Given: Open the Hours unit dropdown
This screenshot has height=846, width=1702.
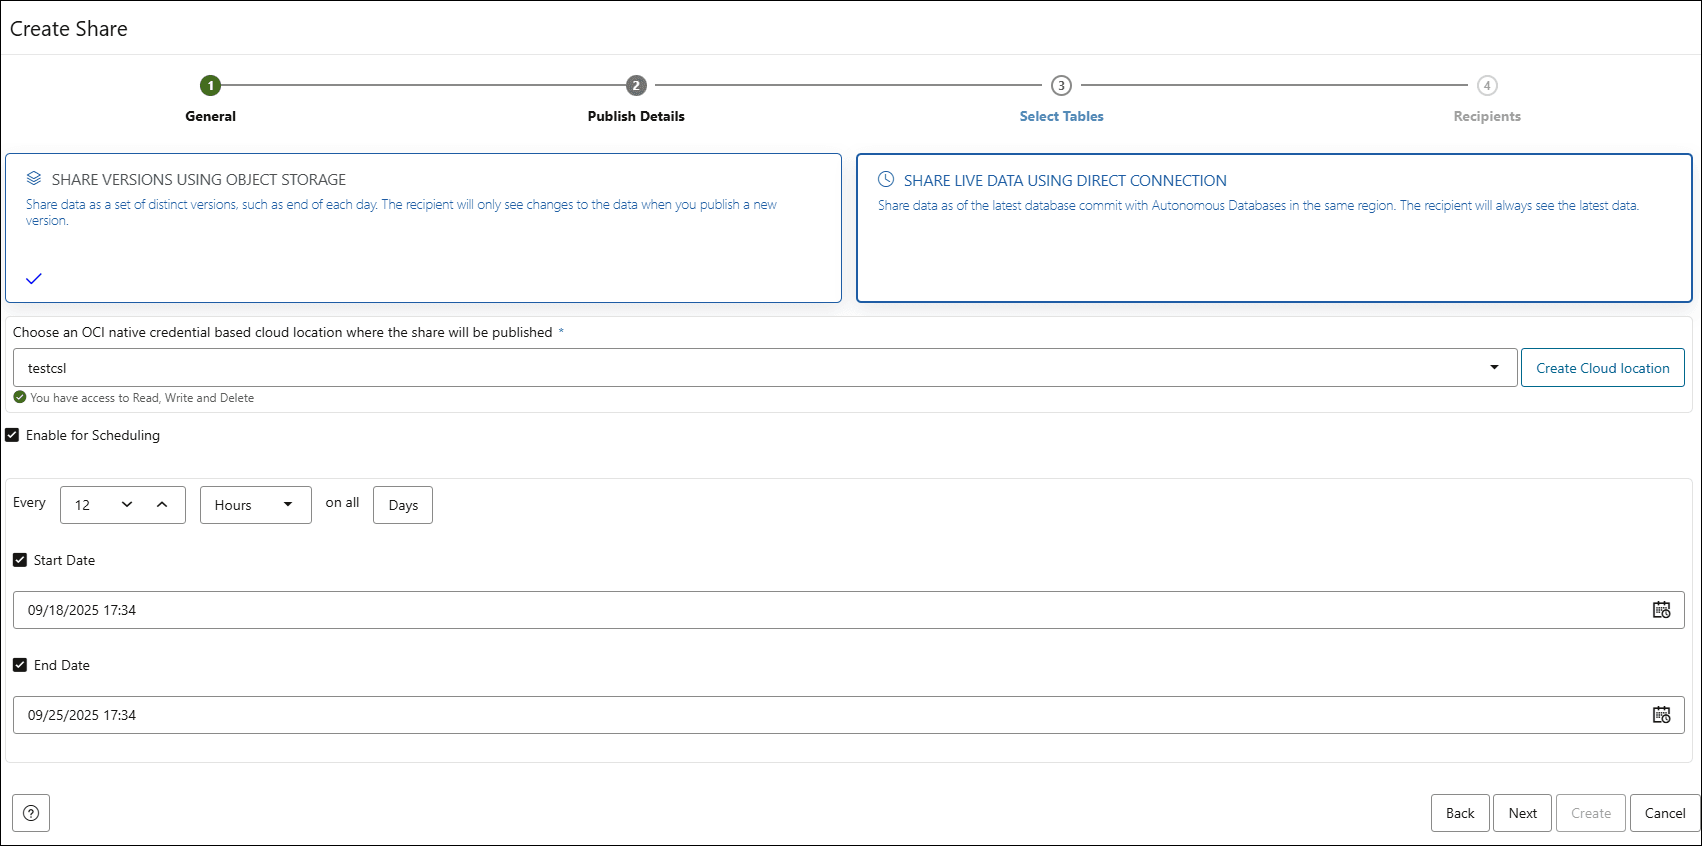Looking at the screenshot, I should click(x=256, y=505).
